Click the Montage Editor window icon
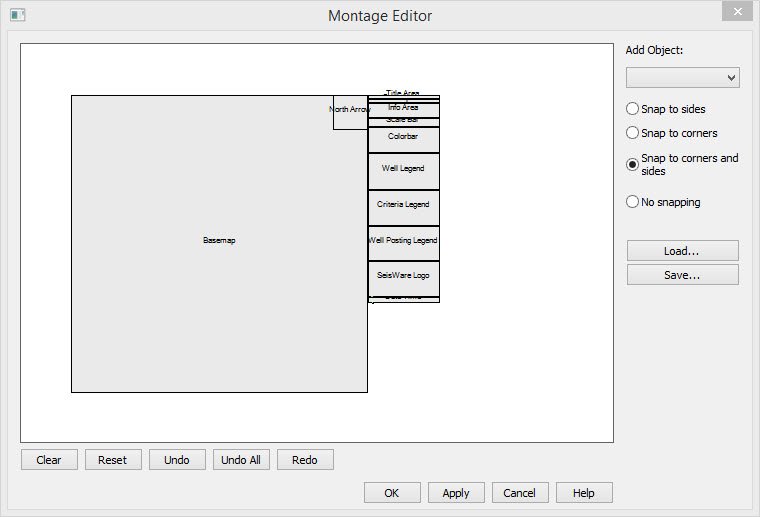The height and width of the screenshot is (517, 760). tap(17, 15)
